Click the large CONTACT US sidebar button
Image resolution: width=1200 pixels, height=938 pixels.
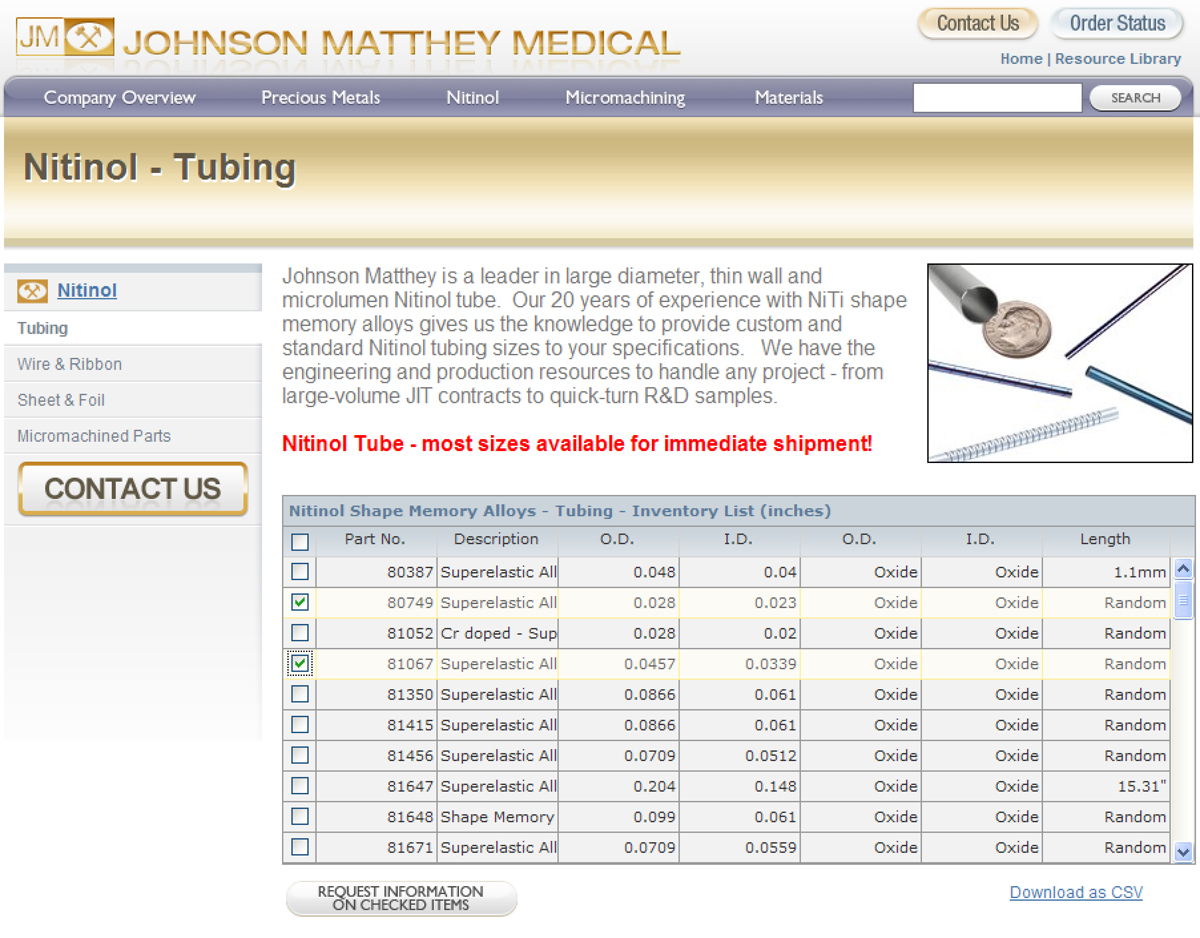pyautogui.click(x=133, y=489)
